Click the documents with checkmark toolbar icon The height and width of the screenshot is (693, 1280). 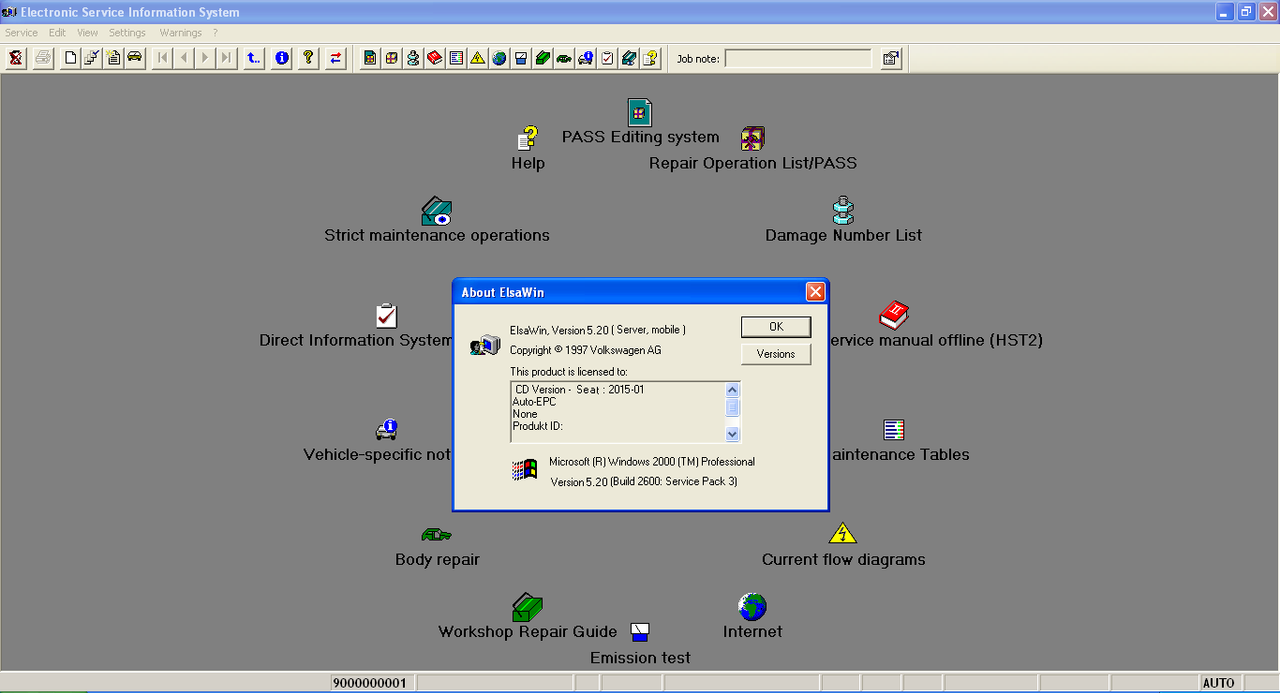click(x=91, y=58)
